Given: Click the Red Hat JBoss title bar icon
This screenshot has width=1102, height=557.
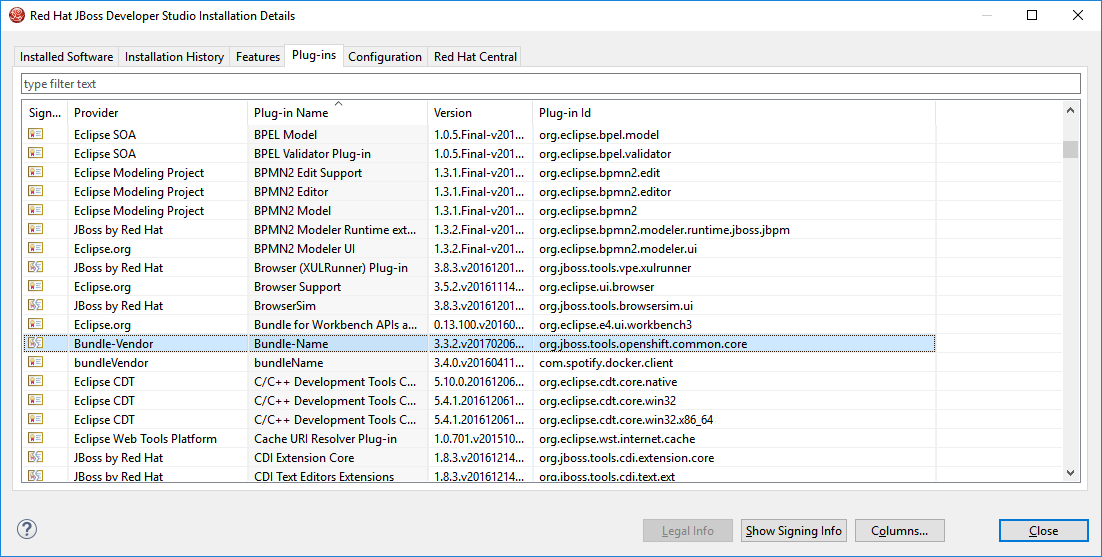Looking at the screenshot, I should 17,15.
